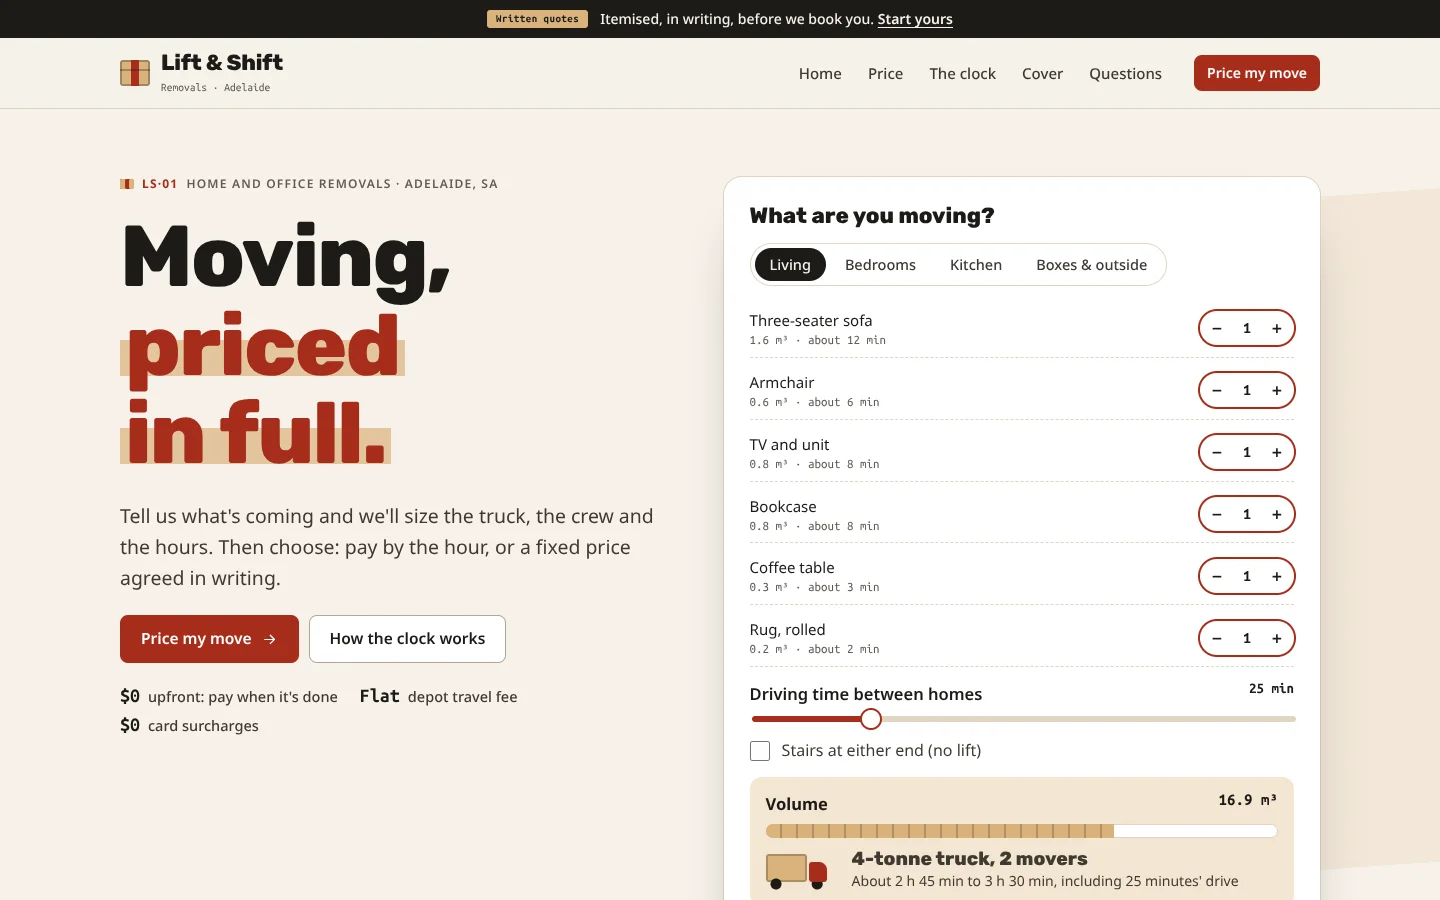This screenshot has width=1440, height=900.
Task: Open the Kitchen items tab
Action: click(976, 265)
